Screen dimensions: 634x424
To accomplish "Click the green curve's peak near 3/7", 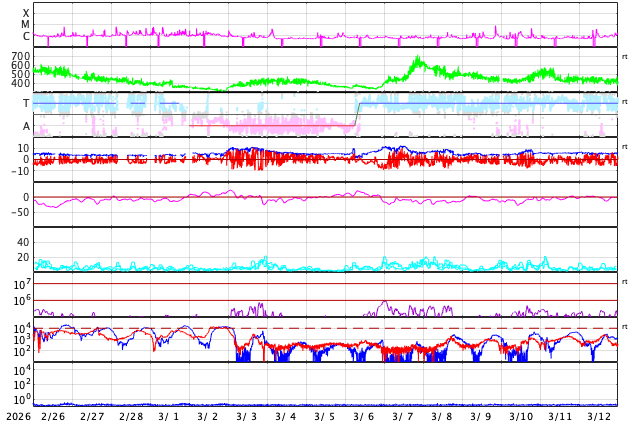I will pyautogui.click(x=416, y=61).
